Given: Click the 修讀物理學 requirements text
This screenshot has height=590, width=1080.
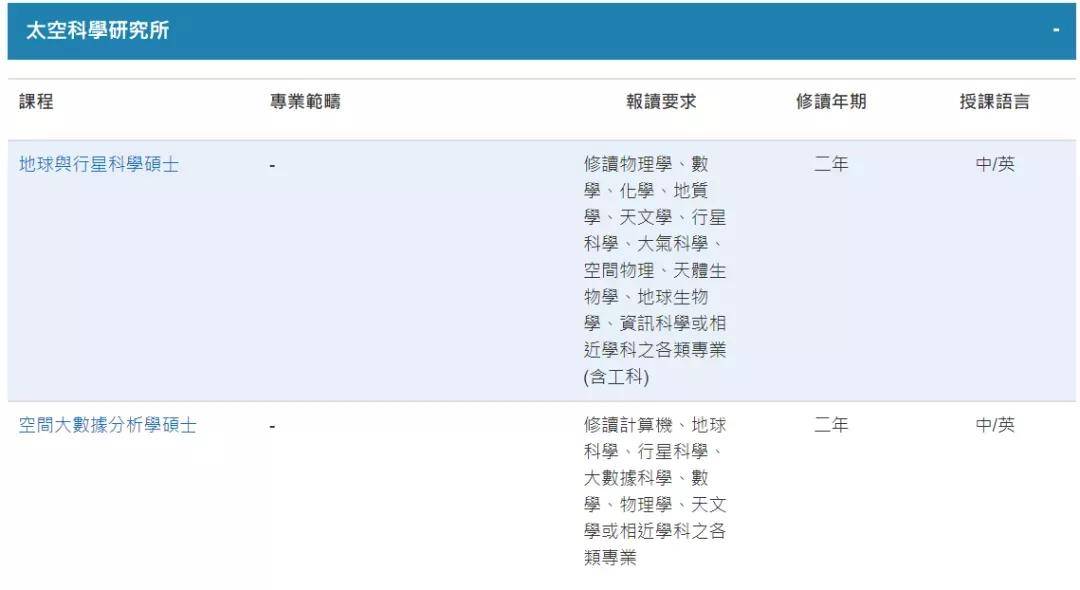Looking at the screenshot, I should click(x=632, y=165).
